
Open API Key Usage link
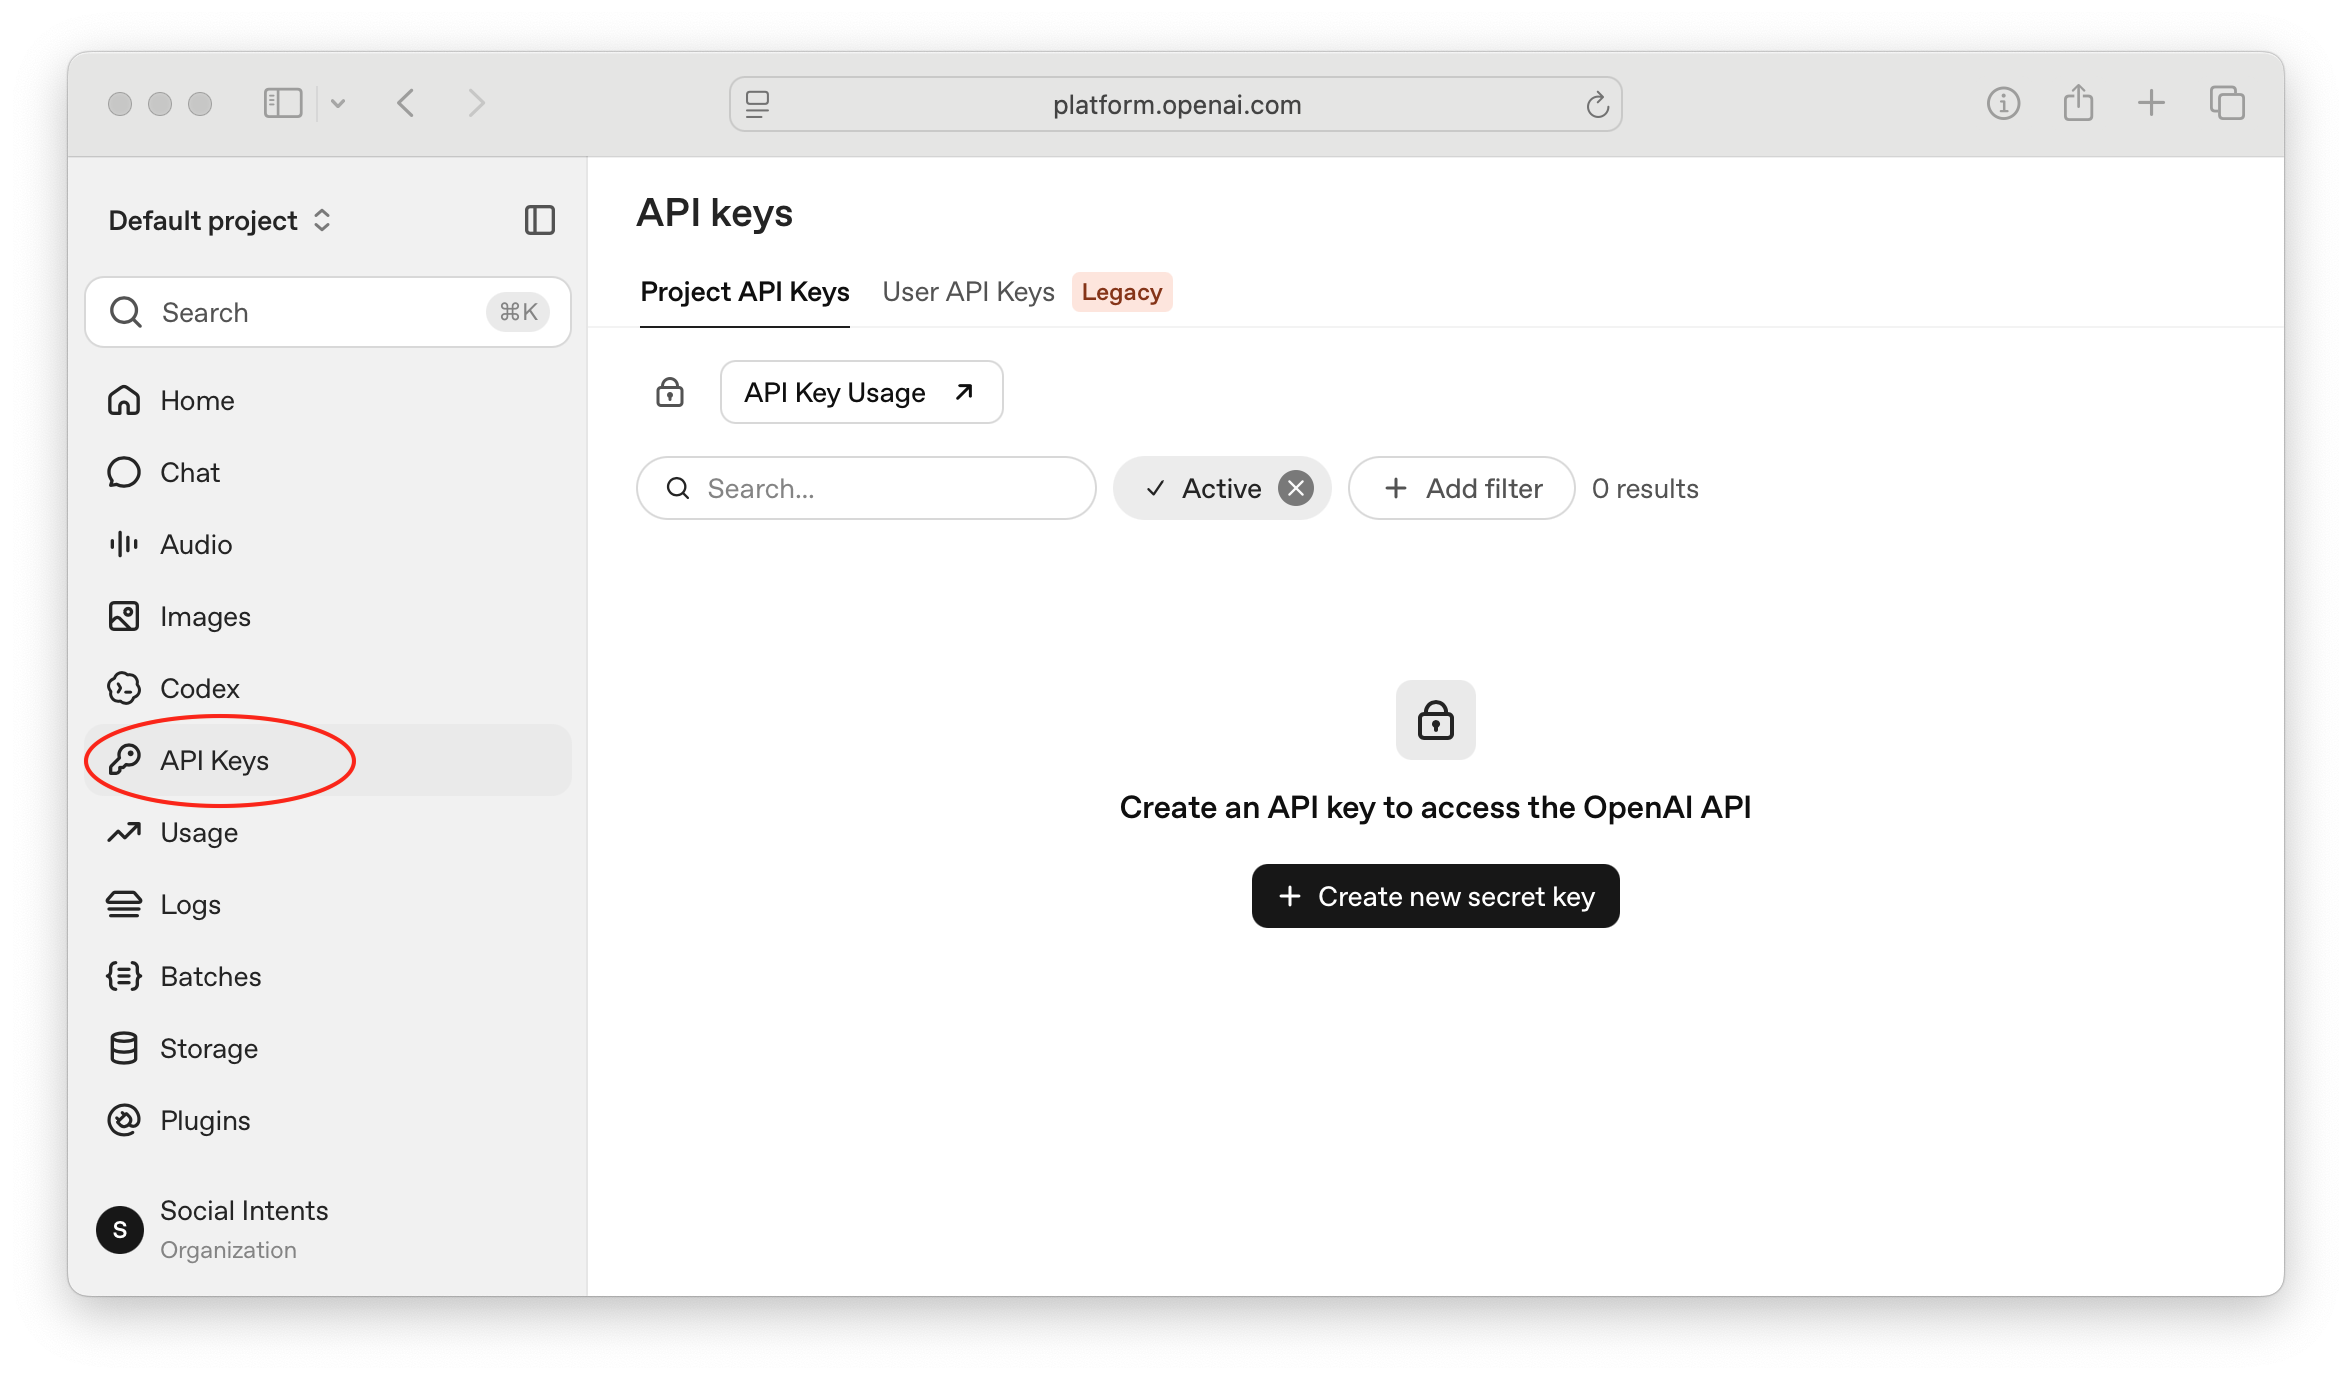point(861,392)
